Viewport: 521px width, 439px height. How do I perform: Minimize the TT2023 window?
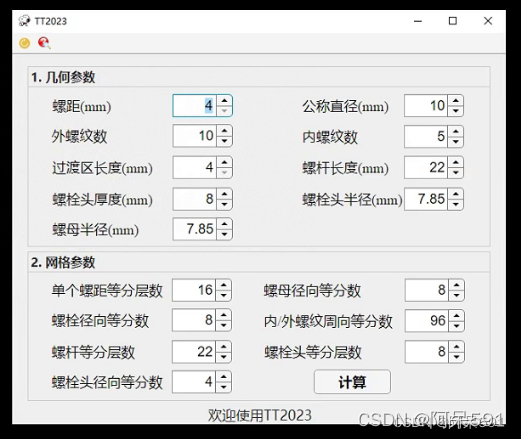point(418,21)
